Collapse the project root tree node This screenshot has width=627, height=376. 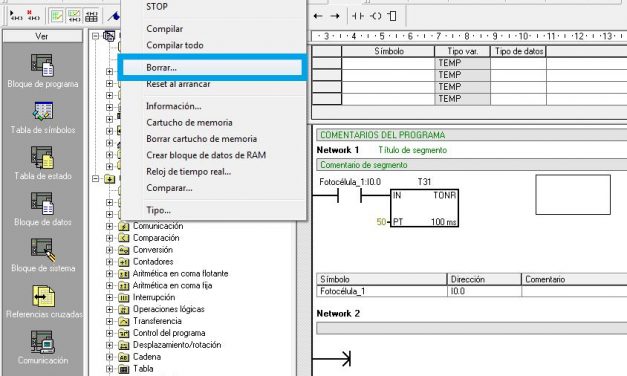click(x=96, y=36)
